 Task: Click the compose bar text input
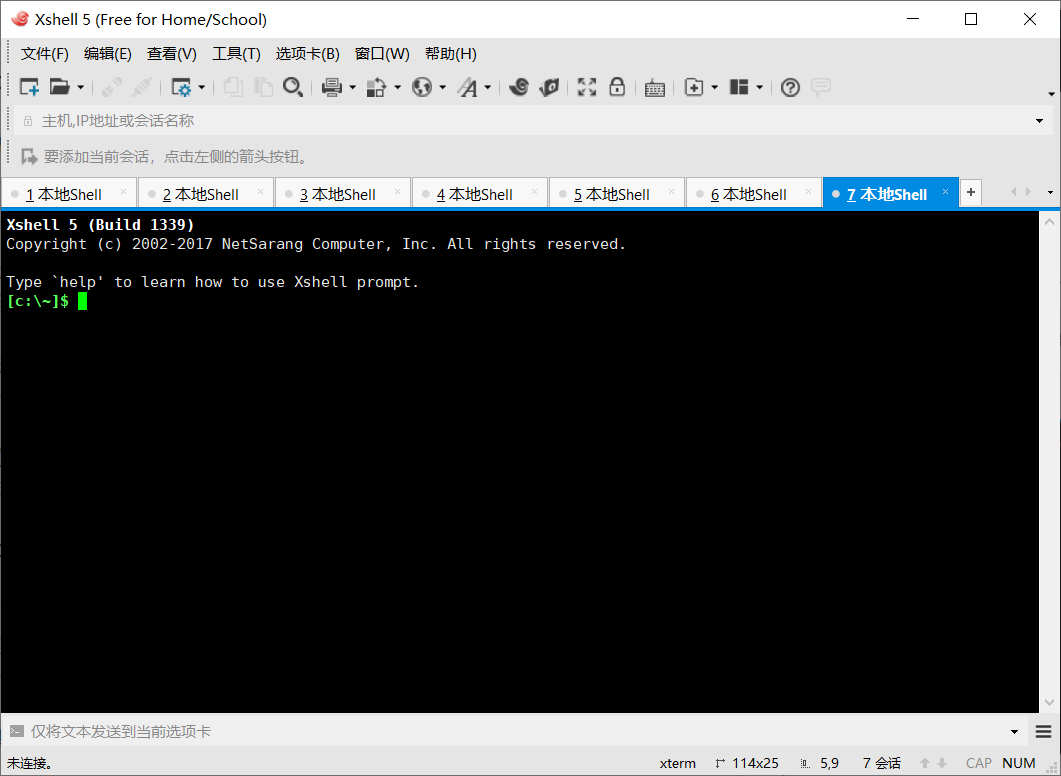514,731
